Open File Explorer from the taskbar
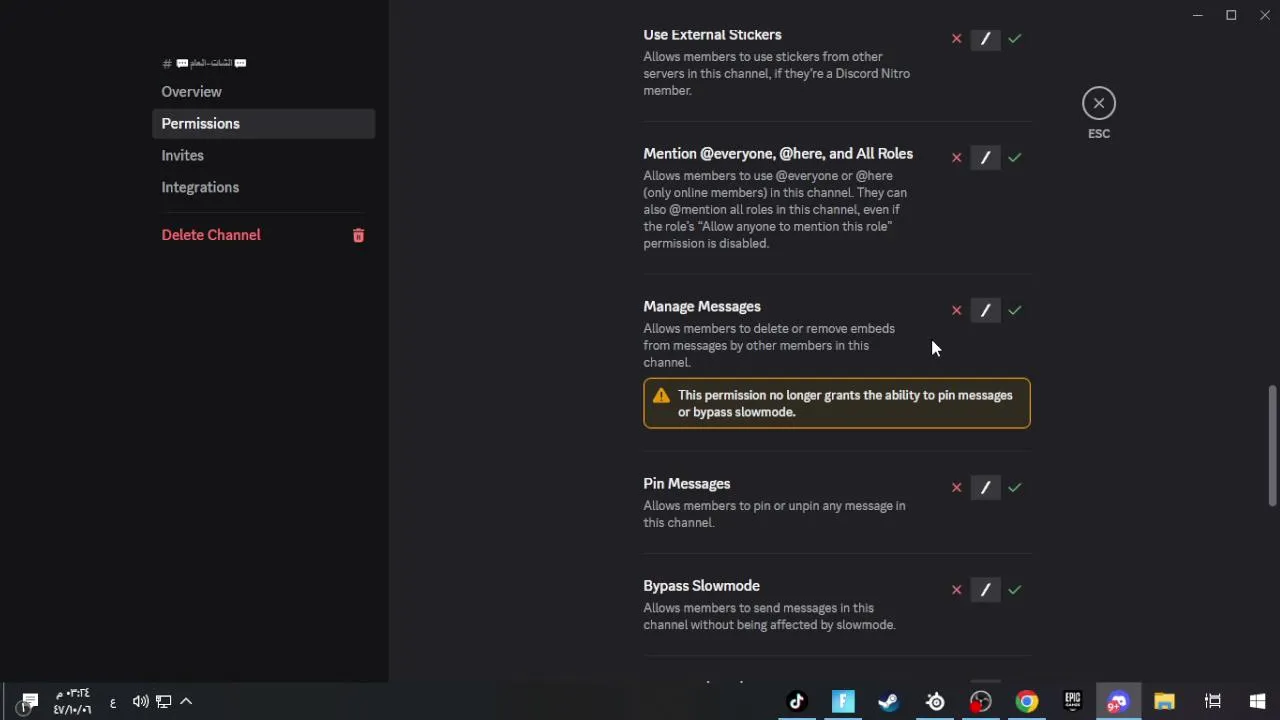The width and height of the screenshot is (1280, 720). point(1164,702)
